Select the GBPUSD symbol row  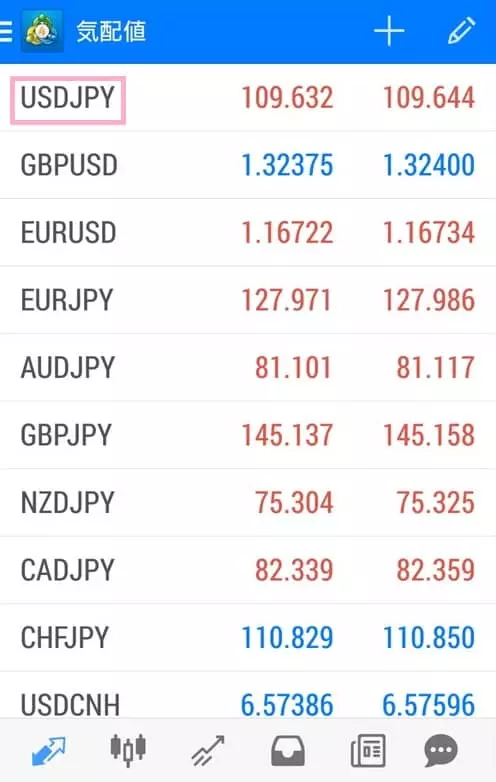pos(248,165)
